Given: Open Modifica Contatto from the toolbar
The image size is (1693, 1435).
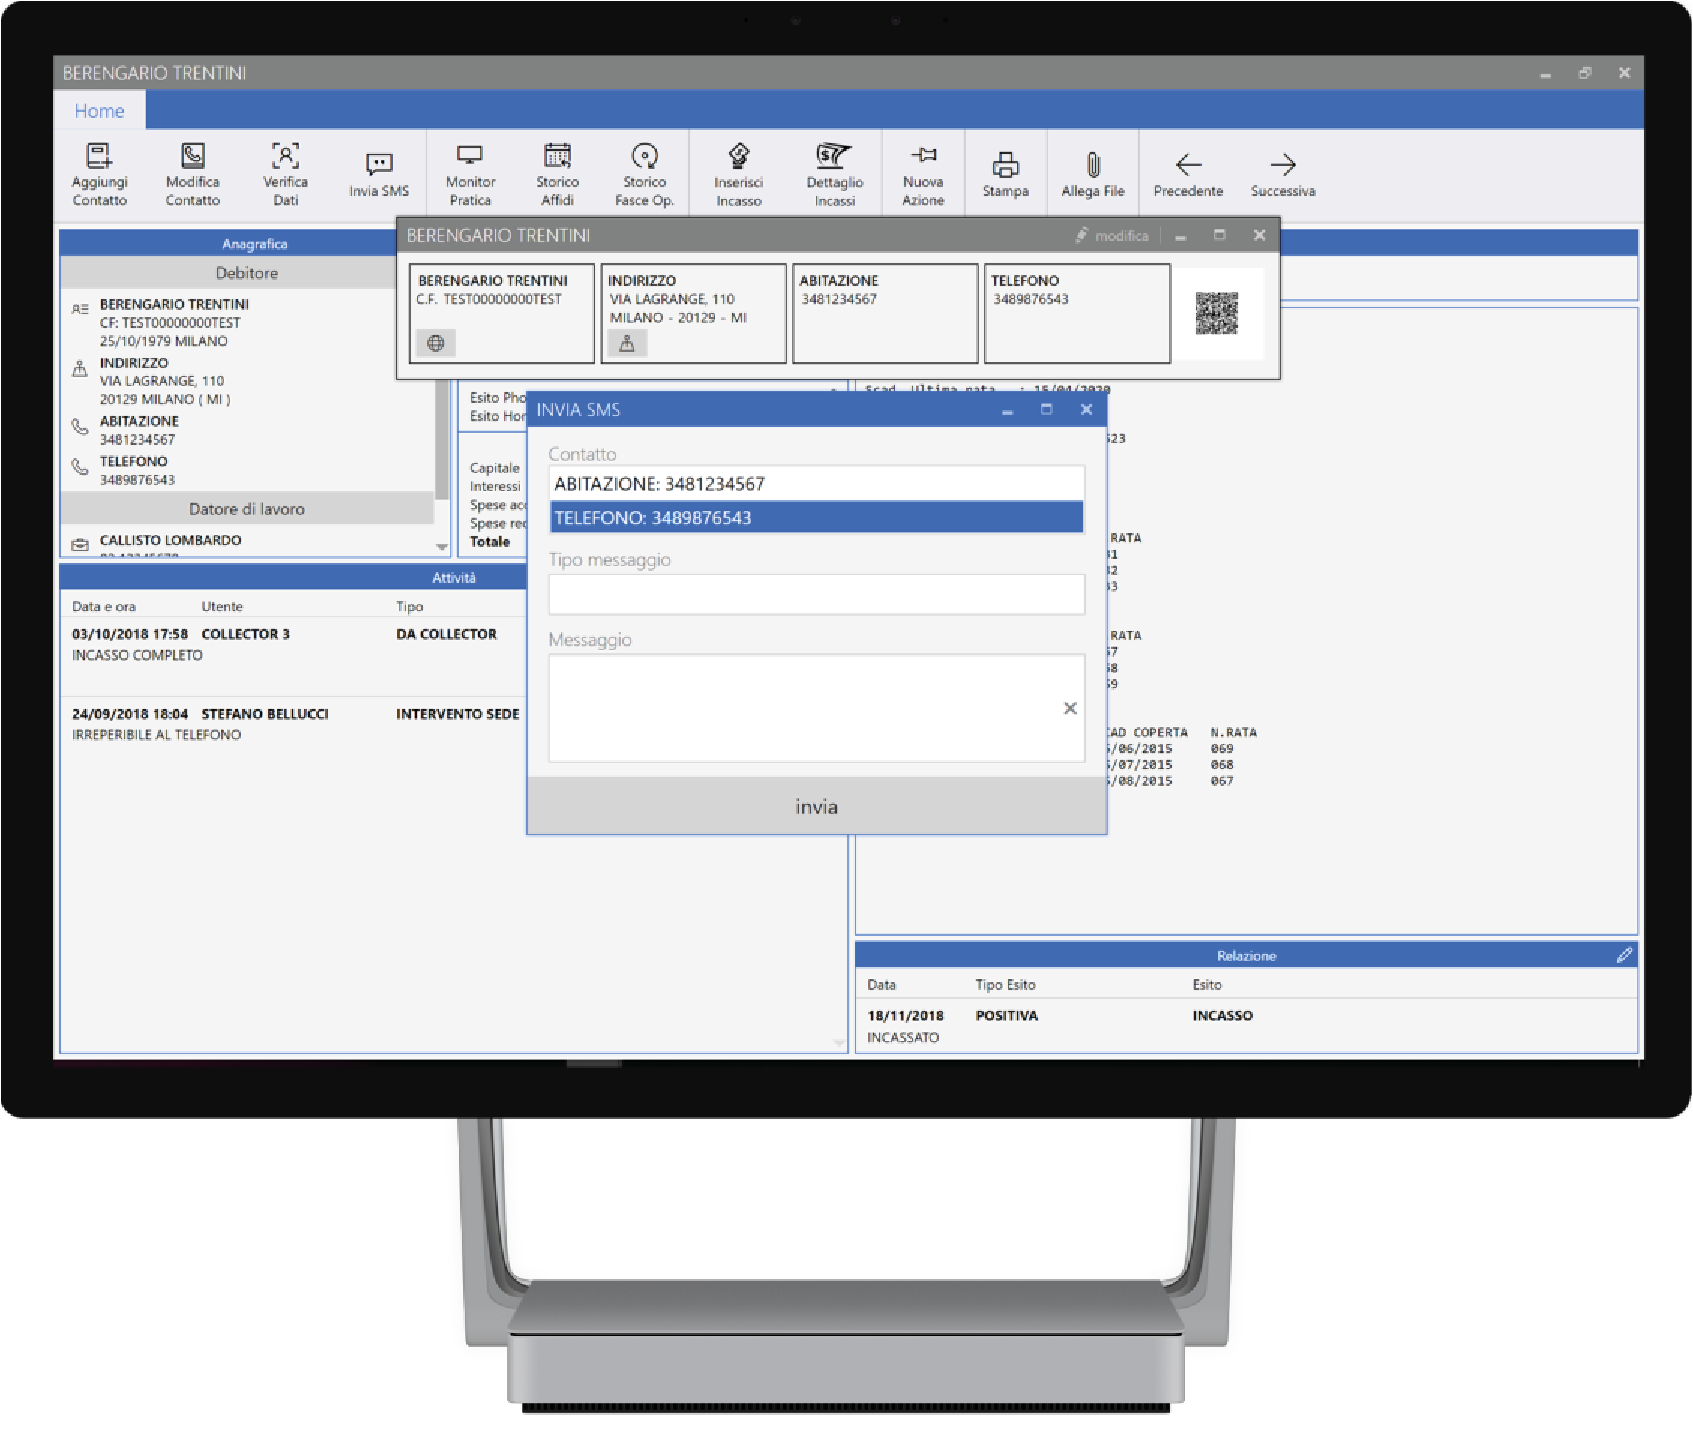Looking at the screenshot, I should (x=192, y=173).
